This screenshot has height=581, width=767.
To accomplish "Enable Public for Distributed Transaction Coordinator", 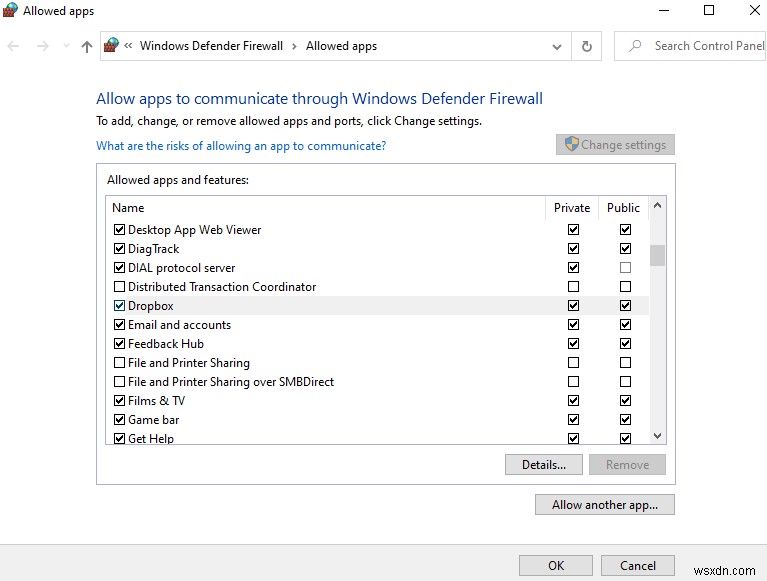I will [625, 287].
